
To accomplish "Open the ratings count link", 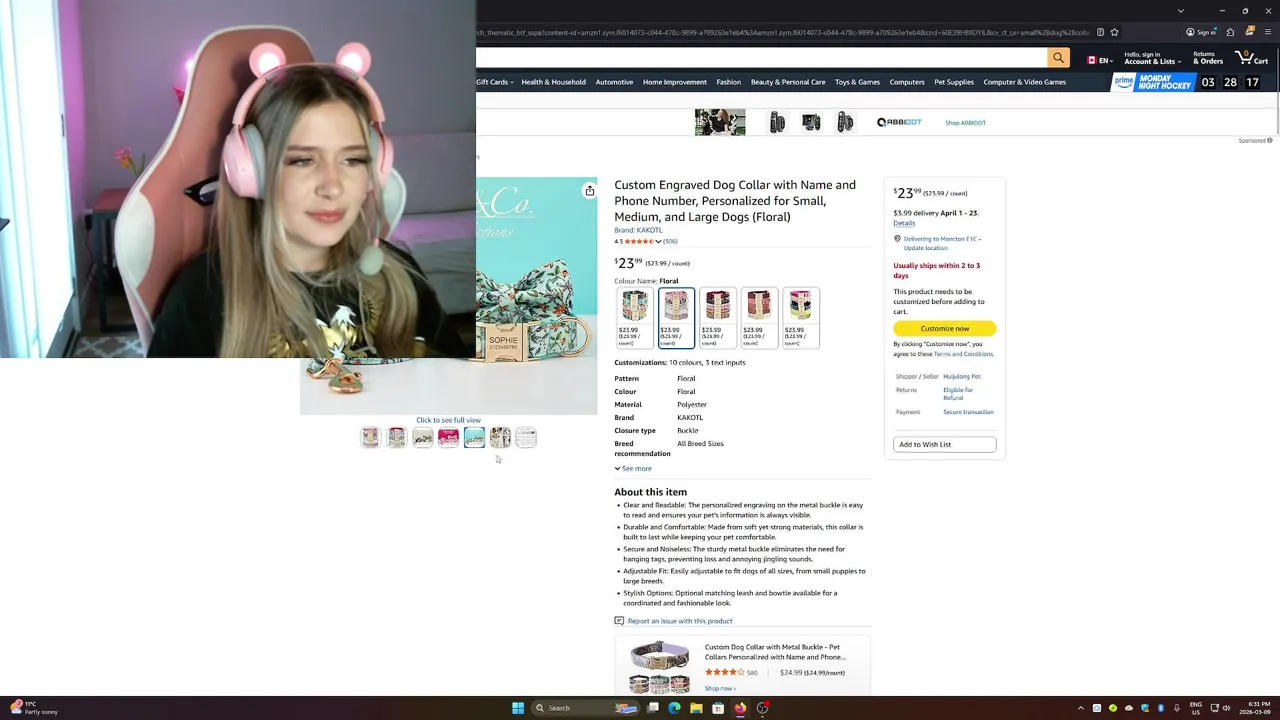I will pyautogui.click(x=670, y=241).
